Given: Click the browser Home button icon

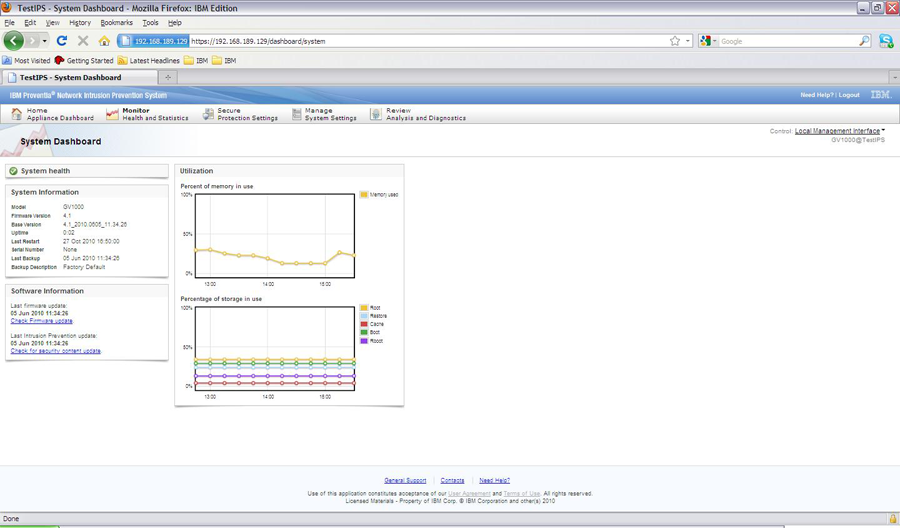Looking at the screenshot, I should click(x=104, y=41).
